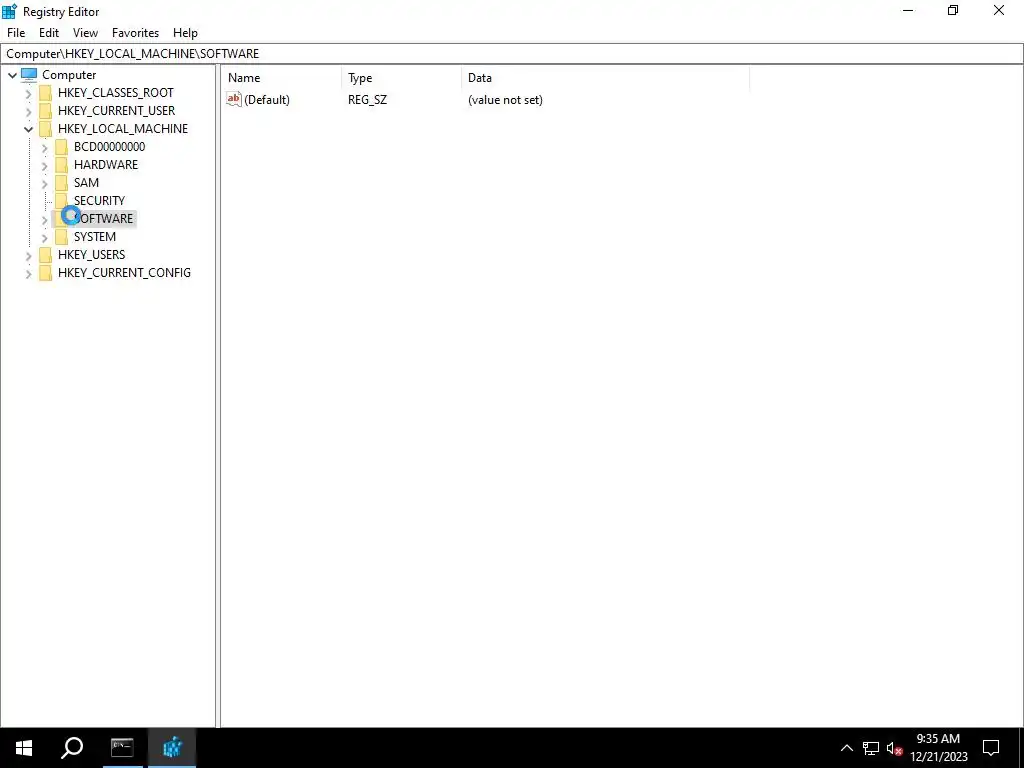Expand the SAM key
The image size is (1024, 768).
(x=44, y=184)
